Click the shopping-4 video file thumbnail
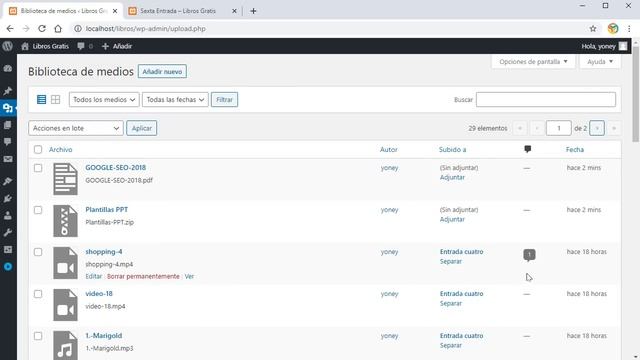The width and height of the screenshot is (640, 360). coord(65,263)
